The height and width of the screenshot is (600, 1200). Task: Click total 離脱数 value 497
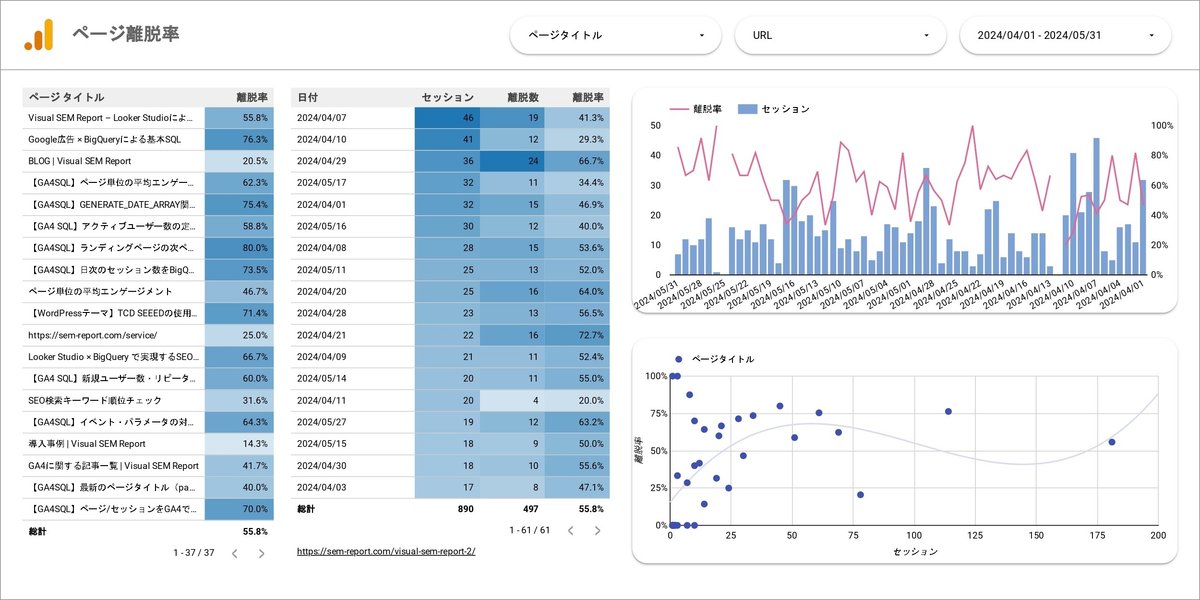tap(530, 509)
